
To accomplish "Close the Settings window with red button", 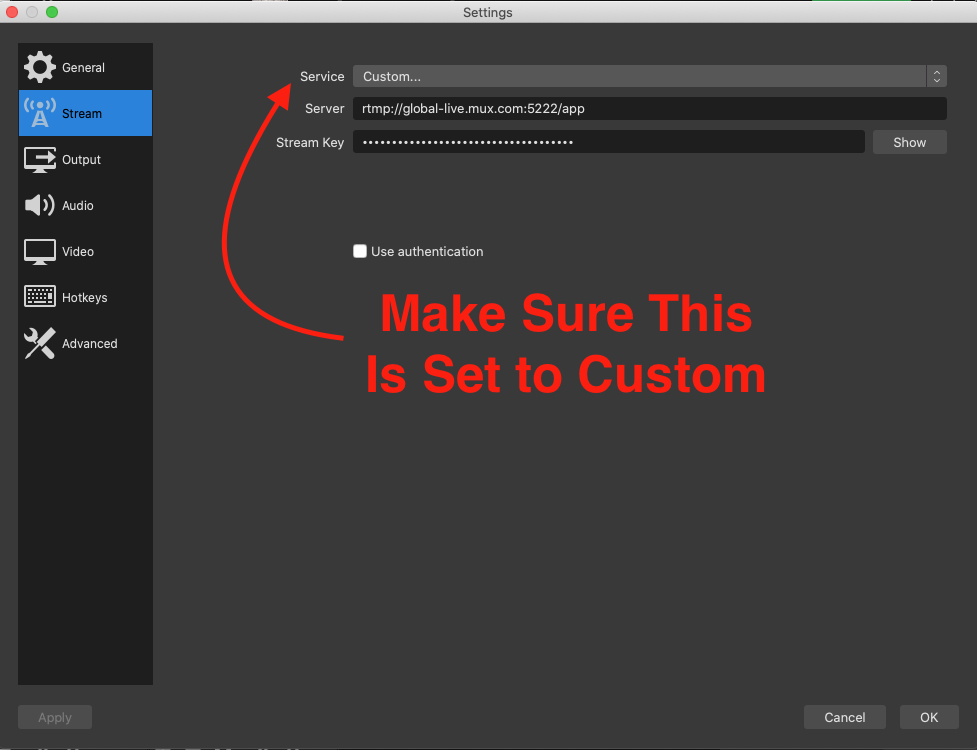I will pyautogui.click(x=12, y=12).
